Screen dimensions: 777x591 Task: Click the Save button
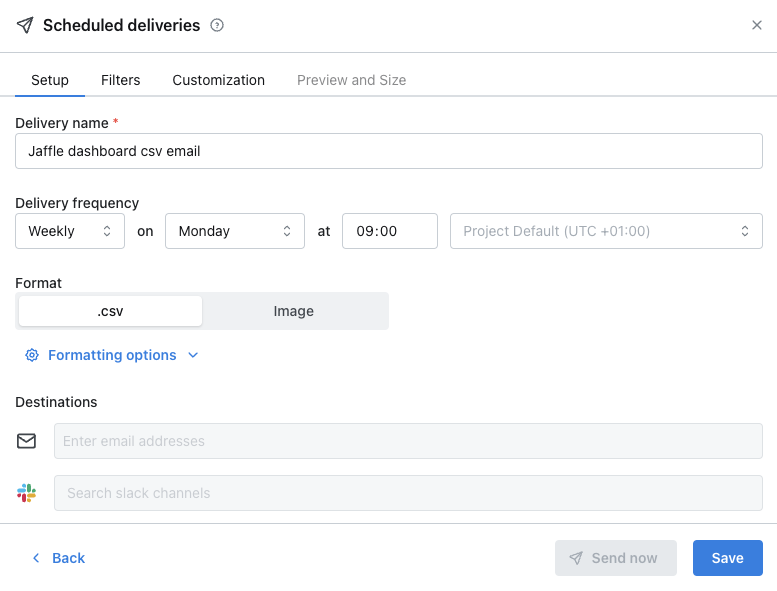pyautogui.click(x=727, y=558)
